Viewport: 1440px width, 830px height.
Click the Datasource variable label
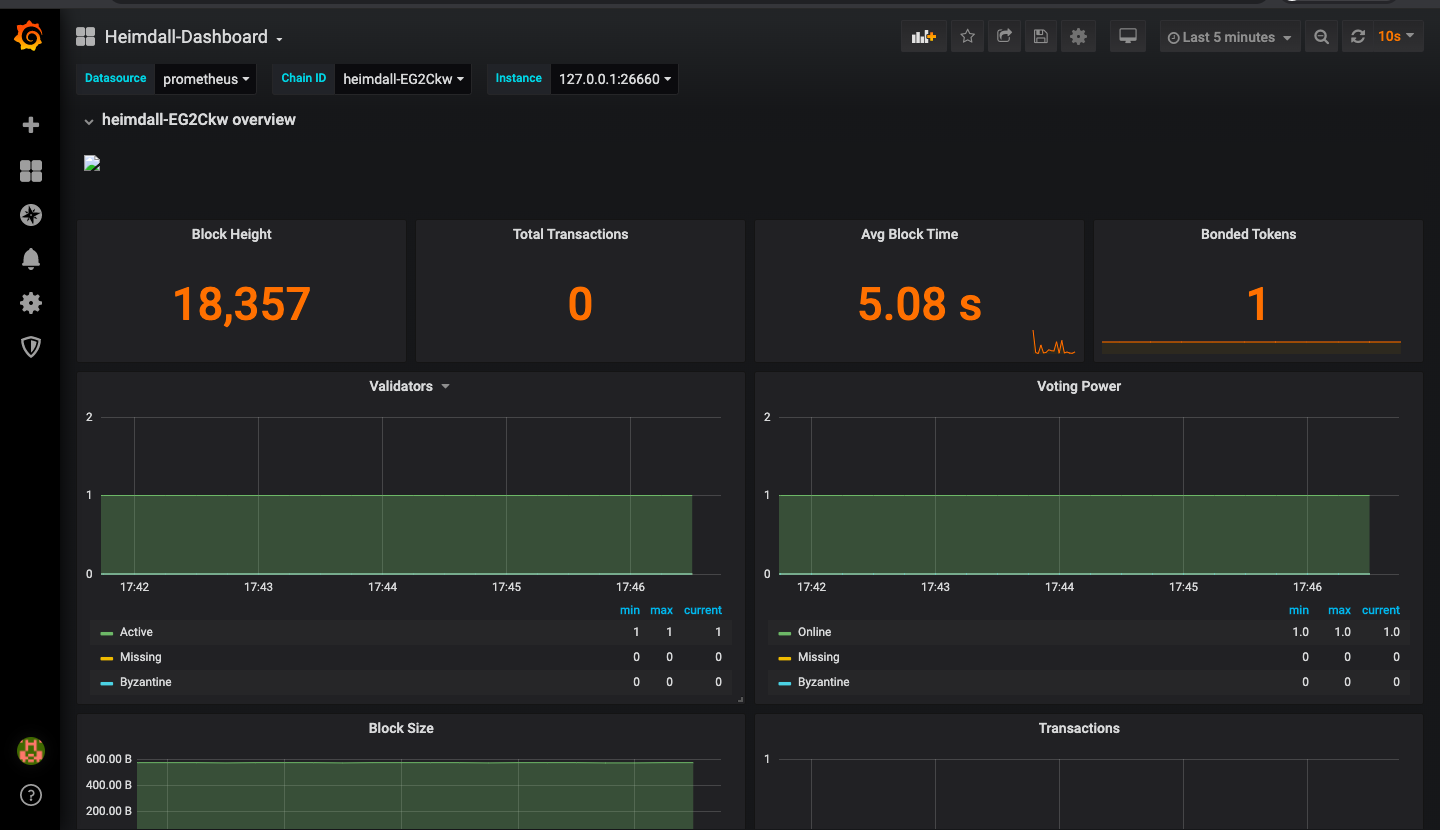(x=116, y=78)
